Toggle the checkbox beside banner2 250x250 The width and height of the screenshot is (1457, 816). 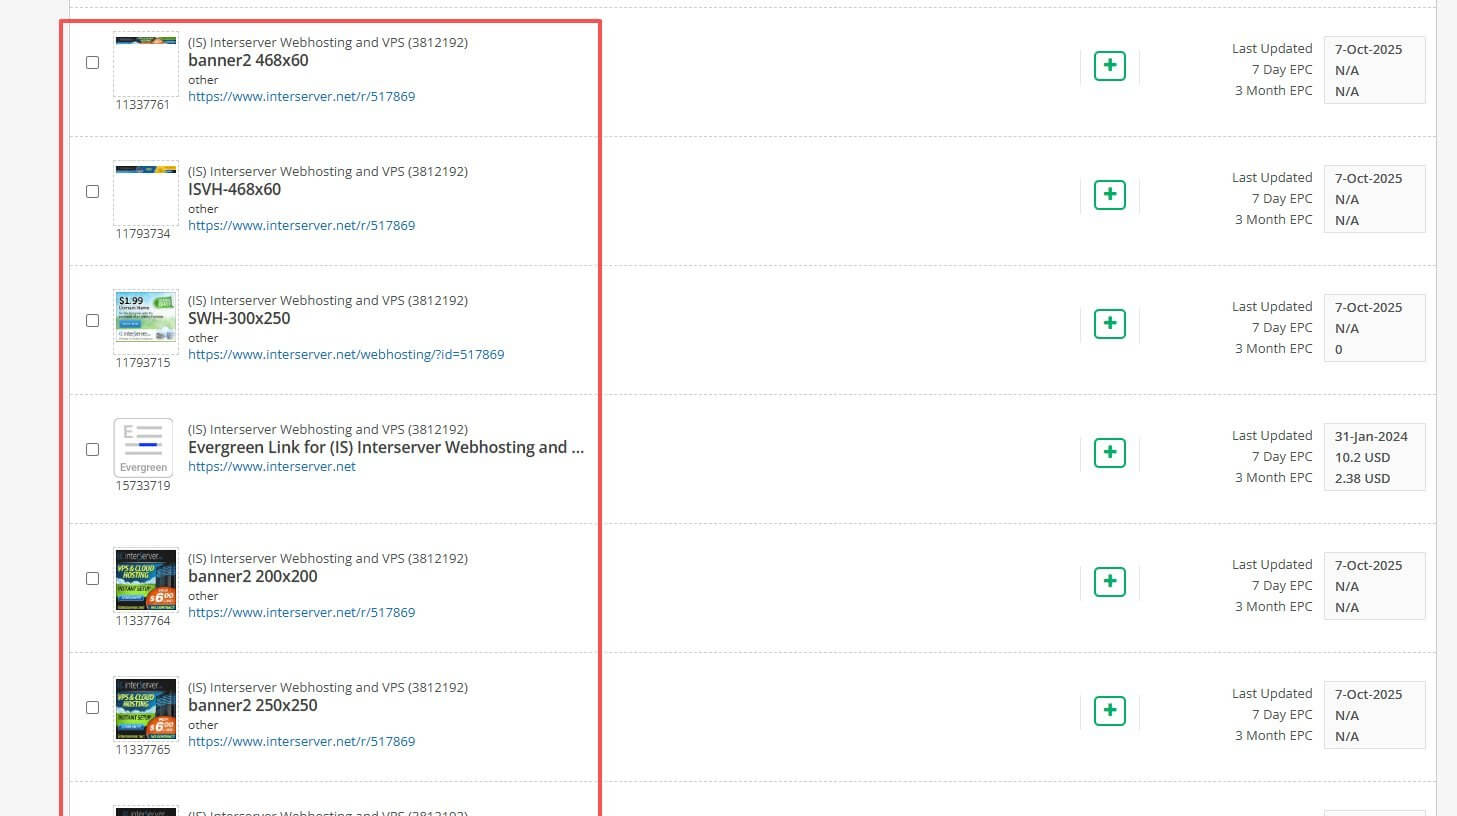[x=93, y=707]
